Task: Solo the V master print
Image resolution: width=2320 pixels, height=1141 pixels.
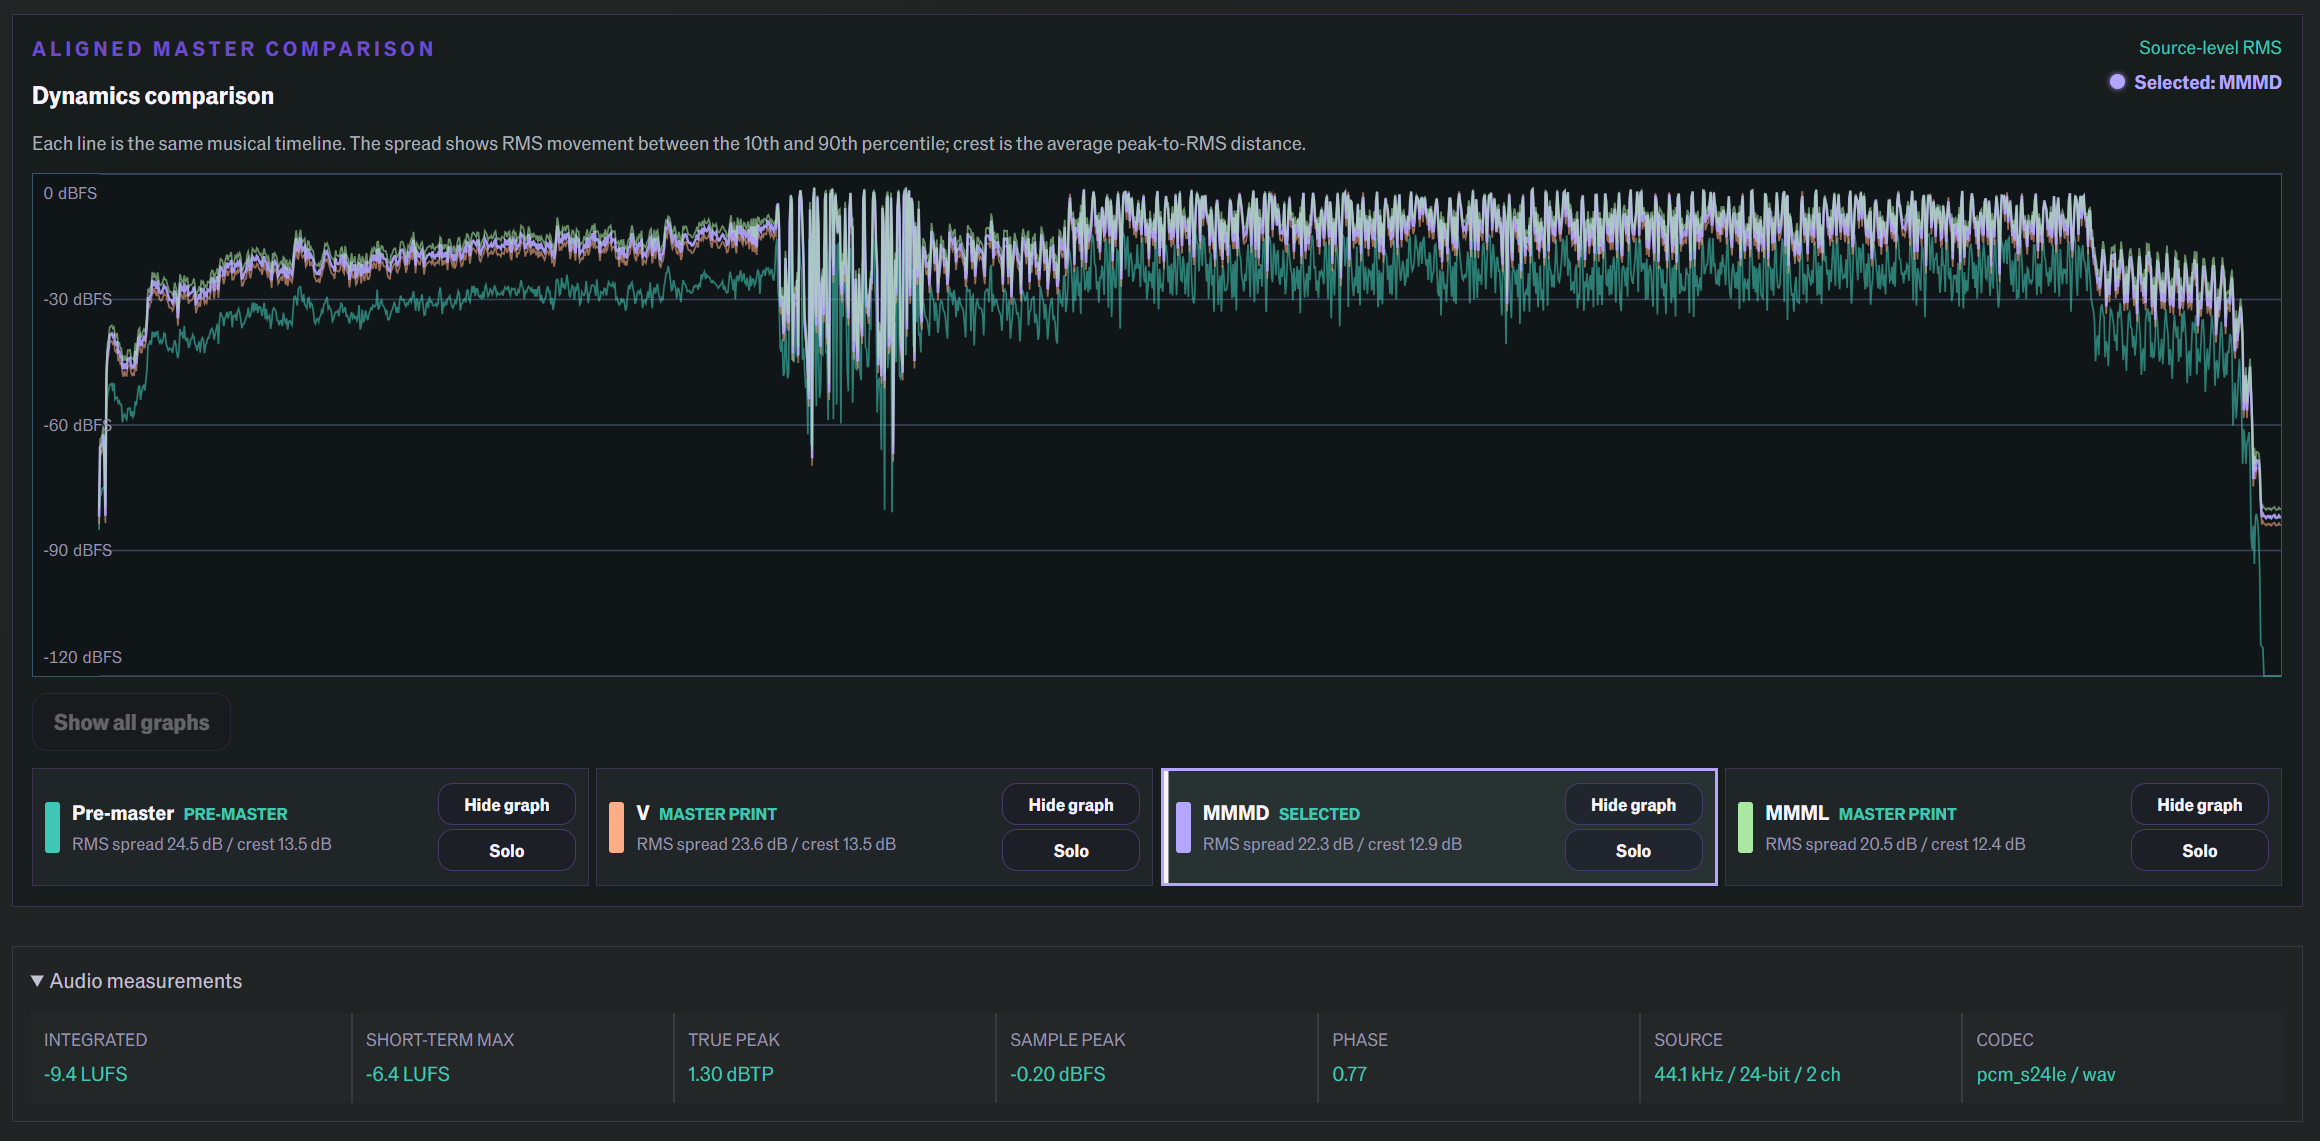Action: coord(1070,851)
